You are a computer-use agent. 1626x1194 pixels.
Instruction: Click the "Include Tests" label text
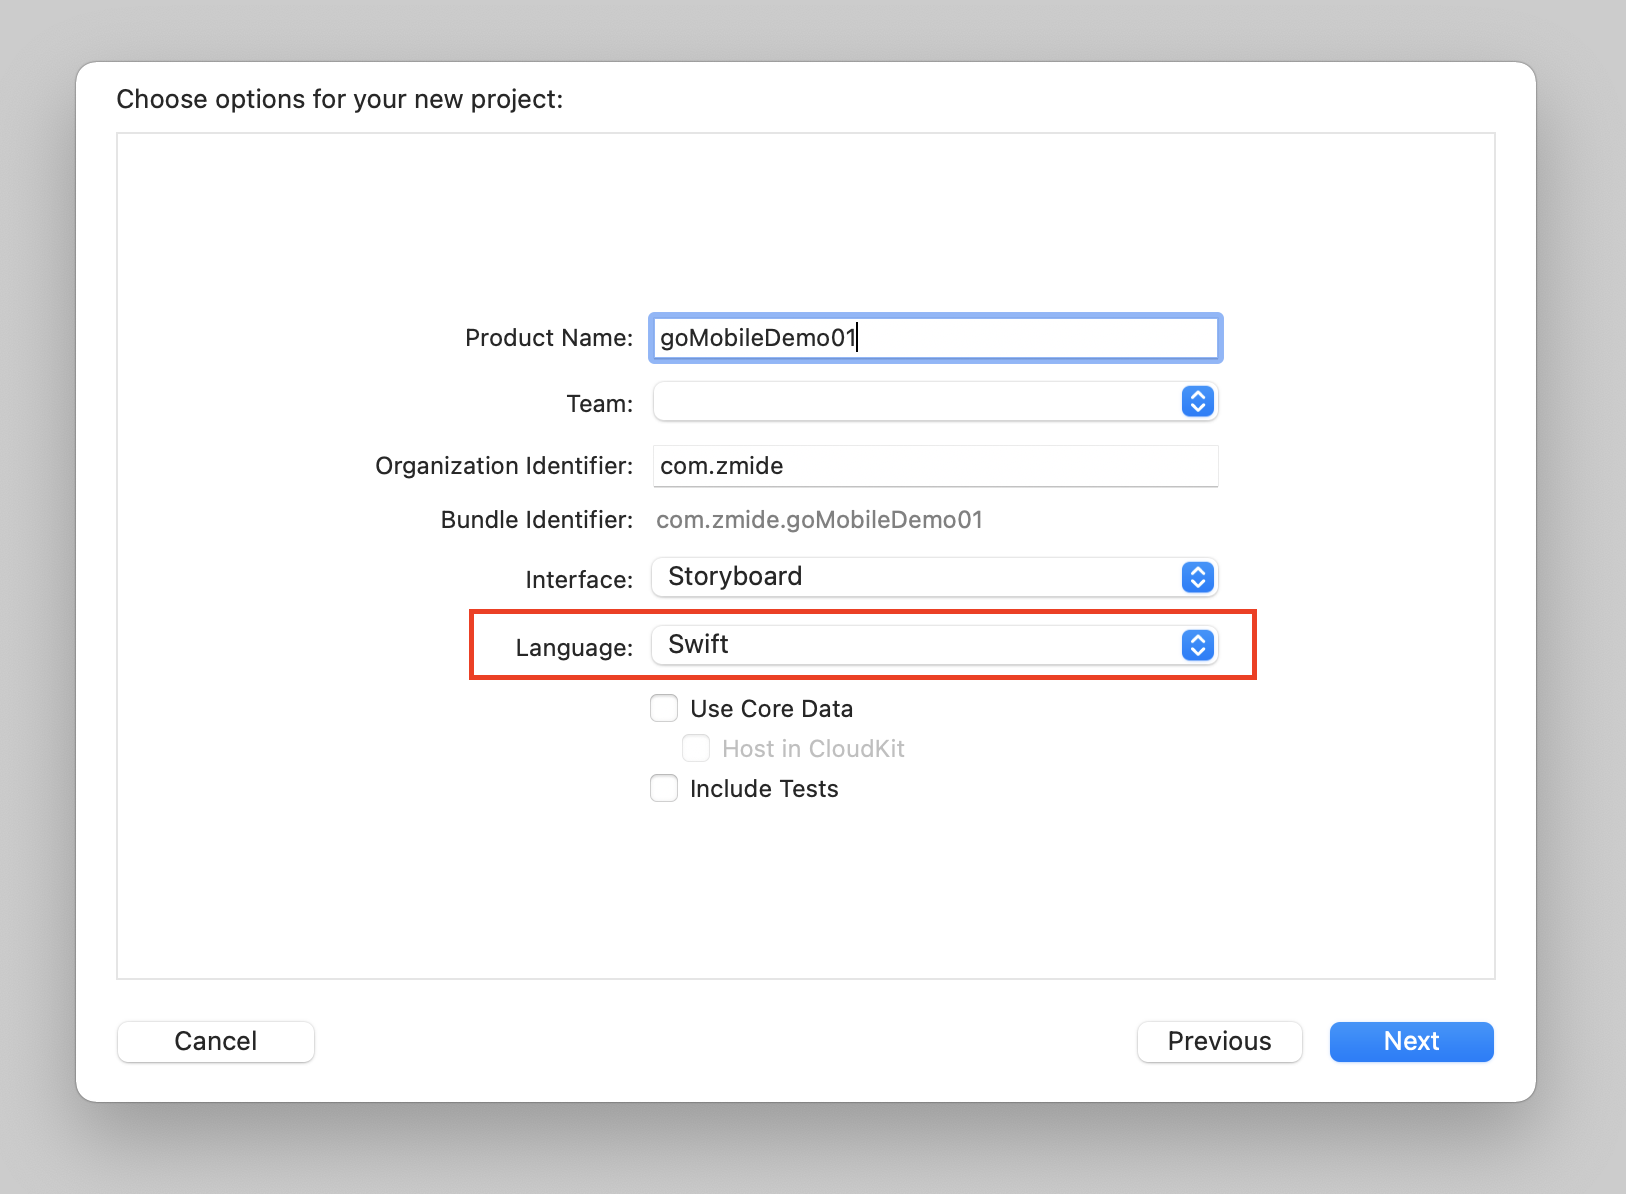pos(764,789)
